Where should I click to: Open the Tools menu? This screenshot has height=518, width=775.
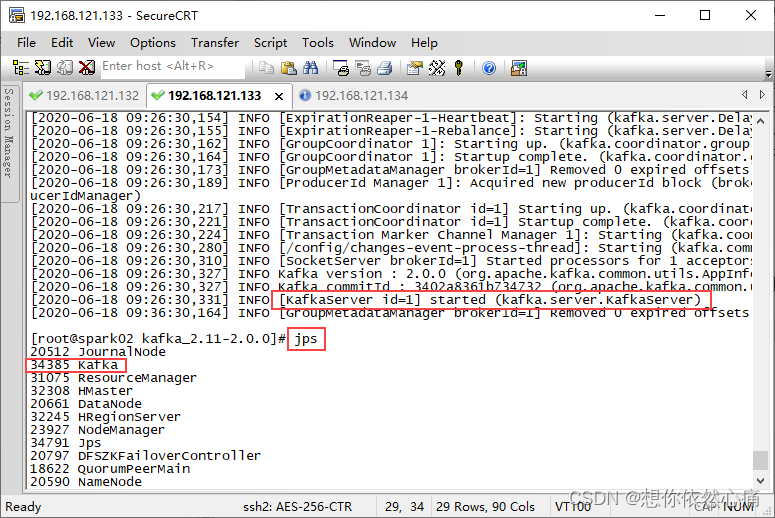(x=318, y=43)
